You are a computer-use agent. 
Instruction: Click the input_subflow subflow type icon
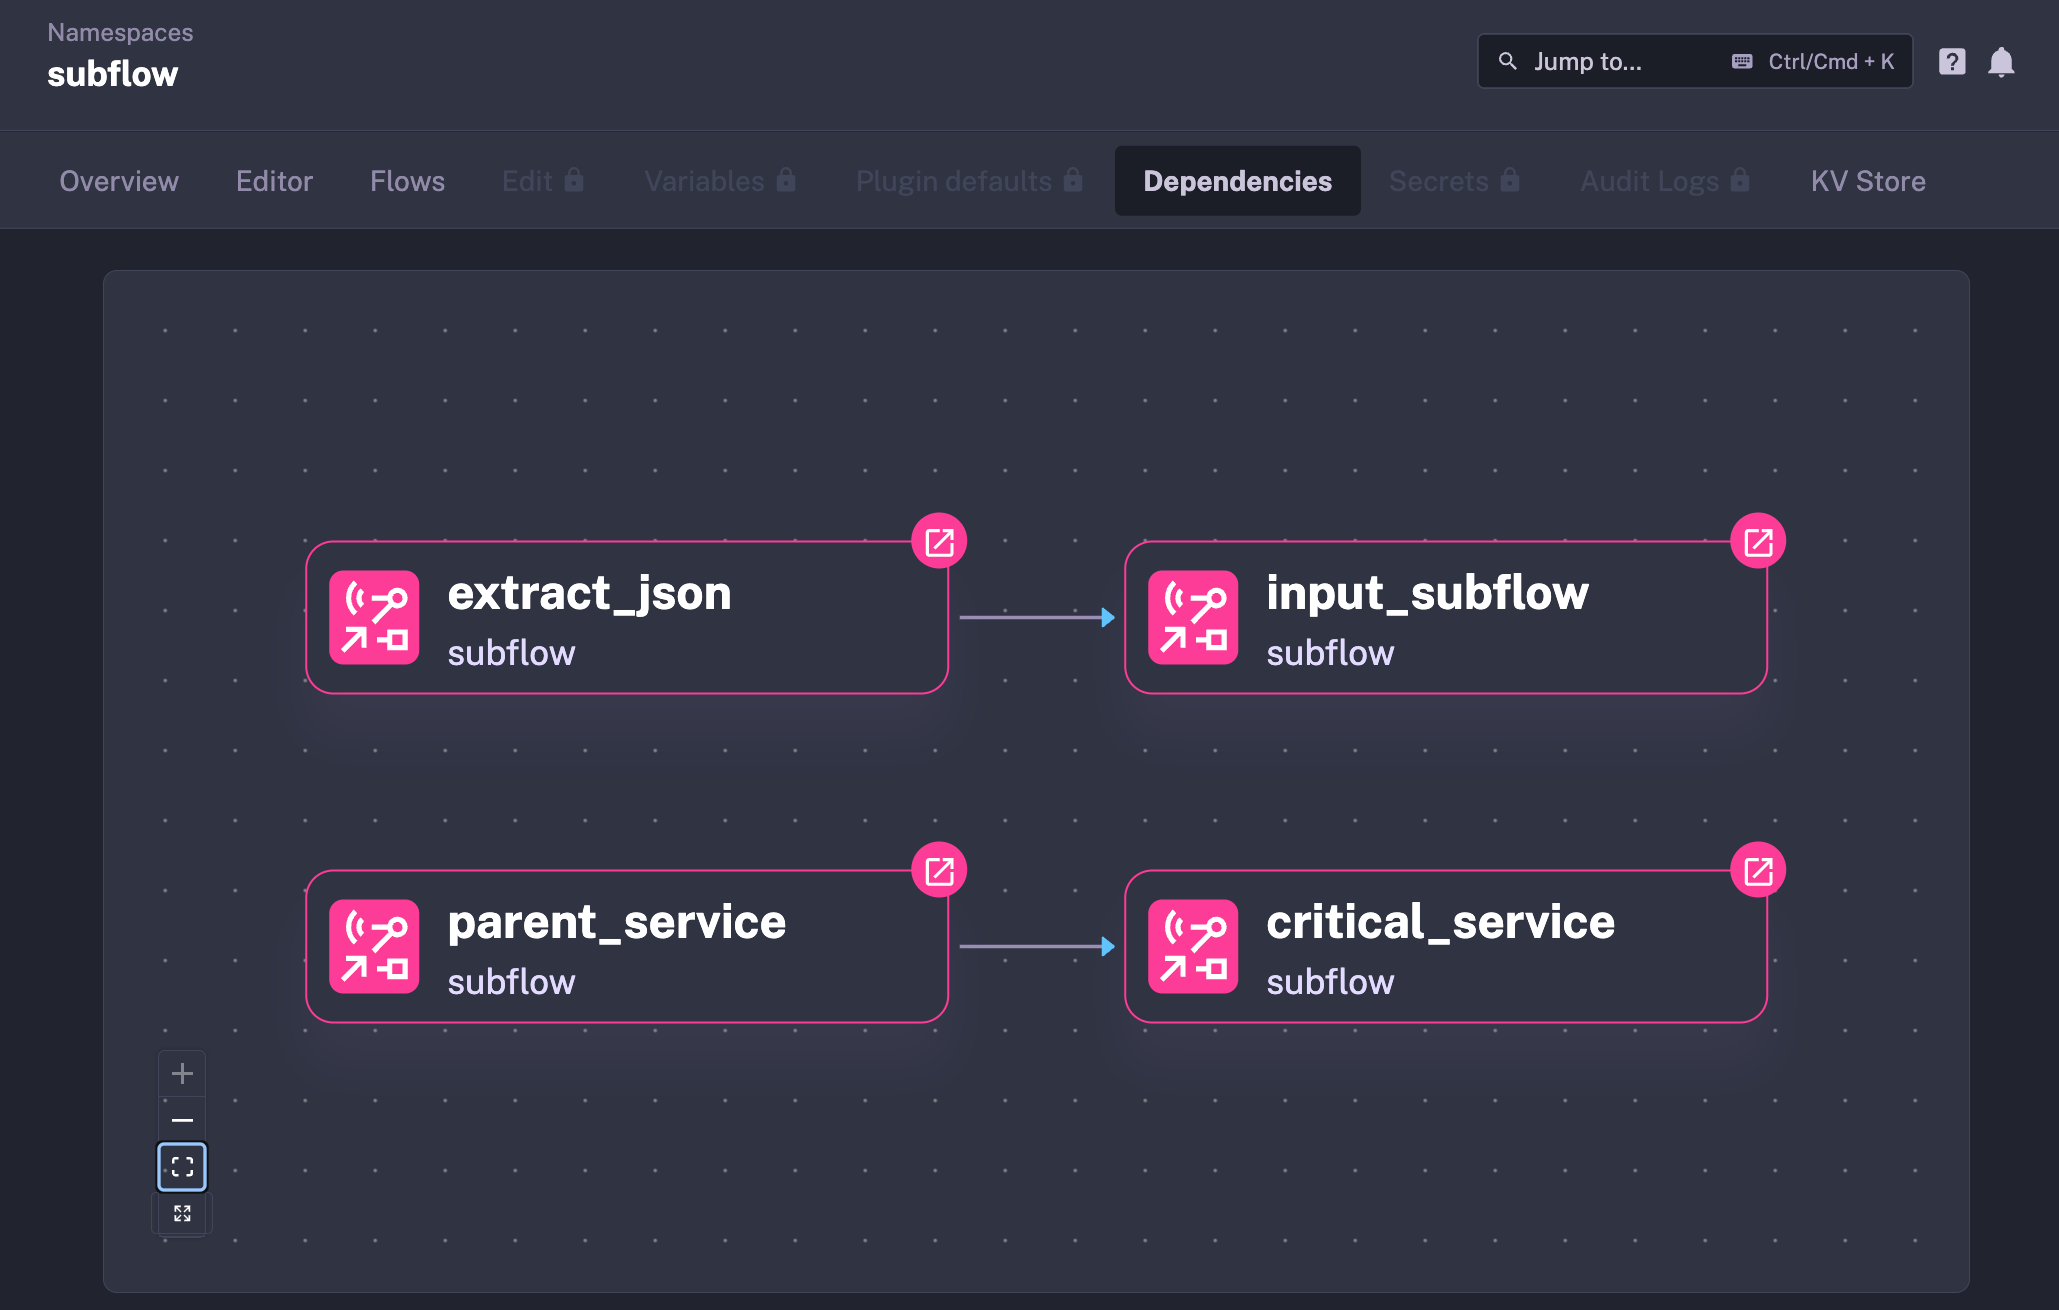[1192, 618]
